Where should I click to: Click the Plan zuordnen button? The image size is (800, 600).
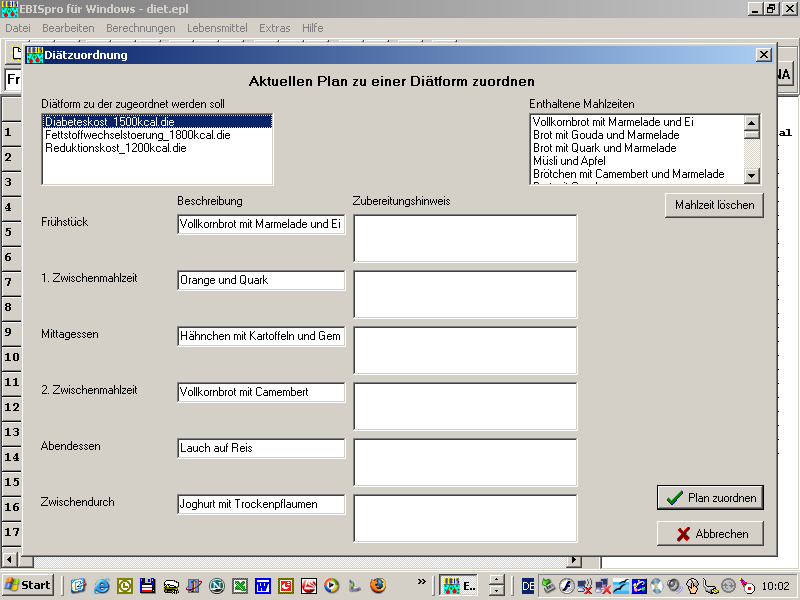711,498
